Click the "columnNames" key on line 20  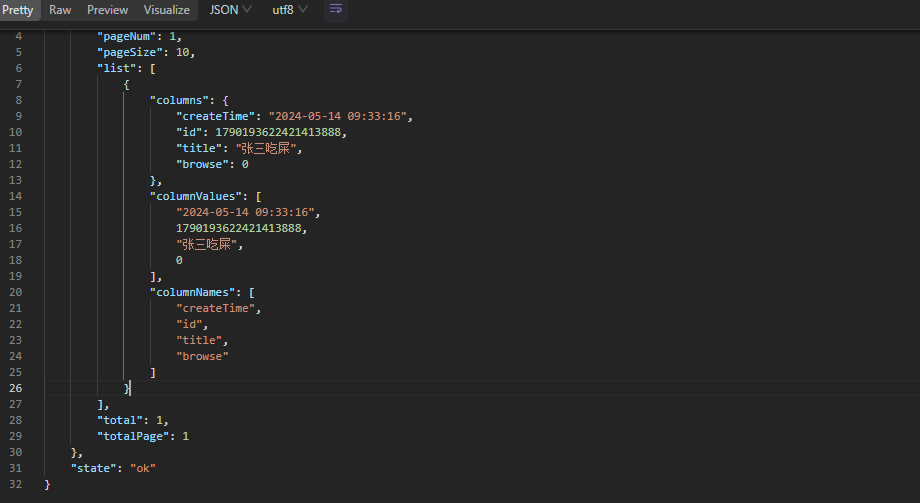[192, 292]
